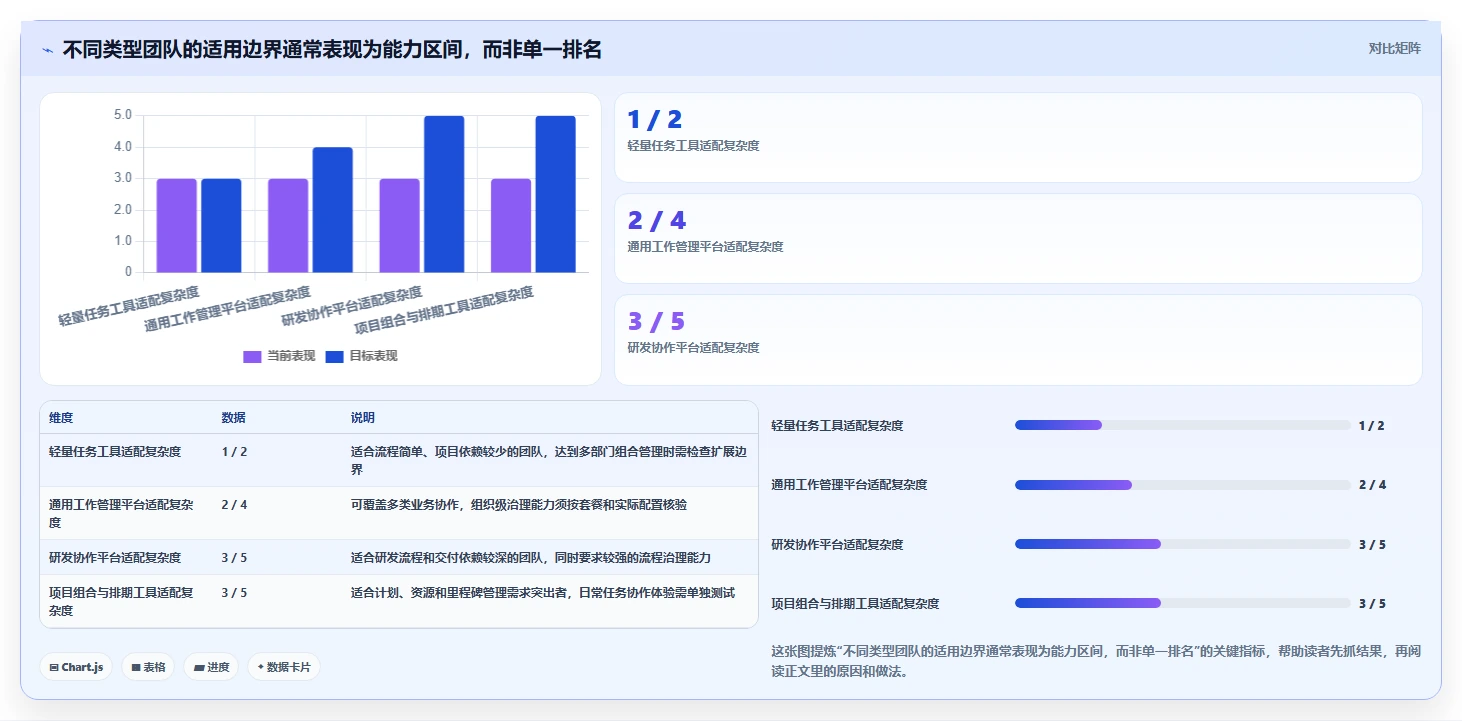Click the 4.0 y-axis tick label
This screenshot has width=1462, height=721.
tap(122, 147)
